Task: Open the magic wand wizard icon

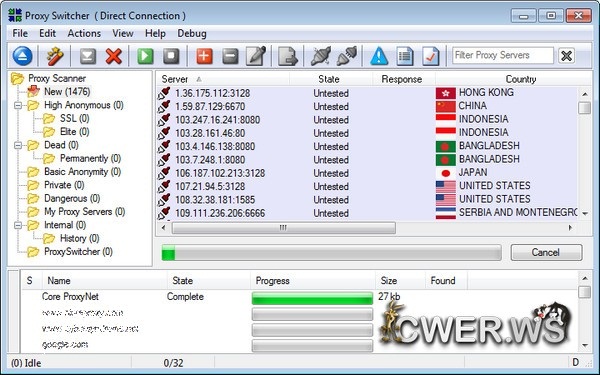Action: tap(55, 56)
